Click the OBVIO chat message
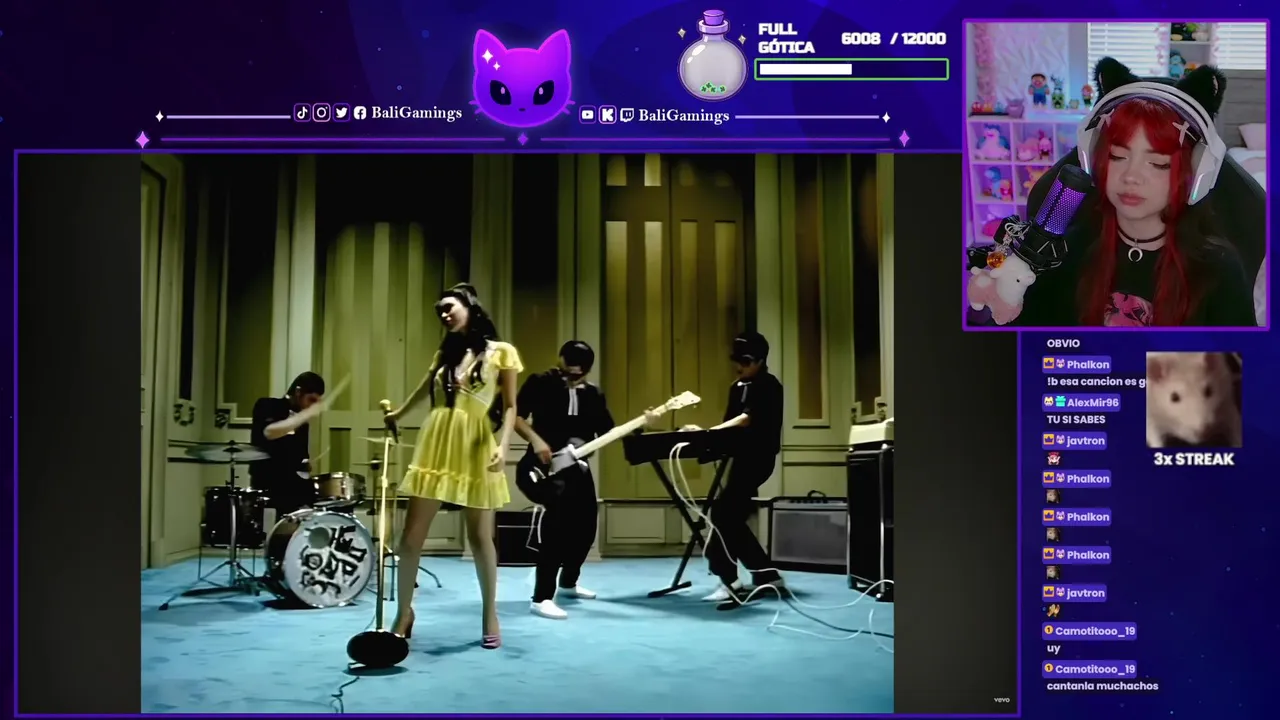The width and height of the screenshot is (1280, 720). click(1063, 343)
